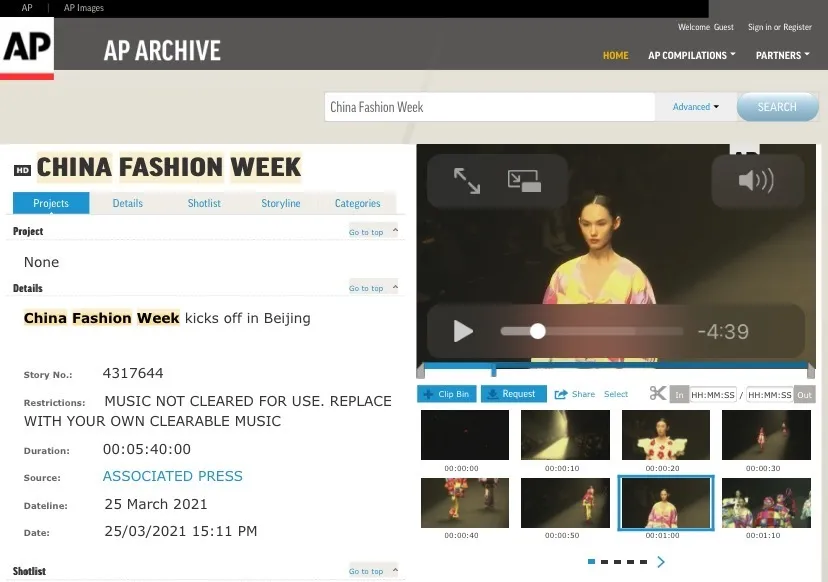Viewport: 828px width, 582px height.
Task: Select the 00:00:00 thumbnail
Action: (x=465, y=435)
